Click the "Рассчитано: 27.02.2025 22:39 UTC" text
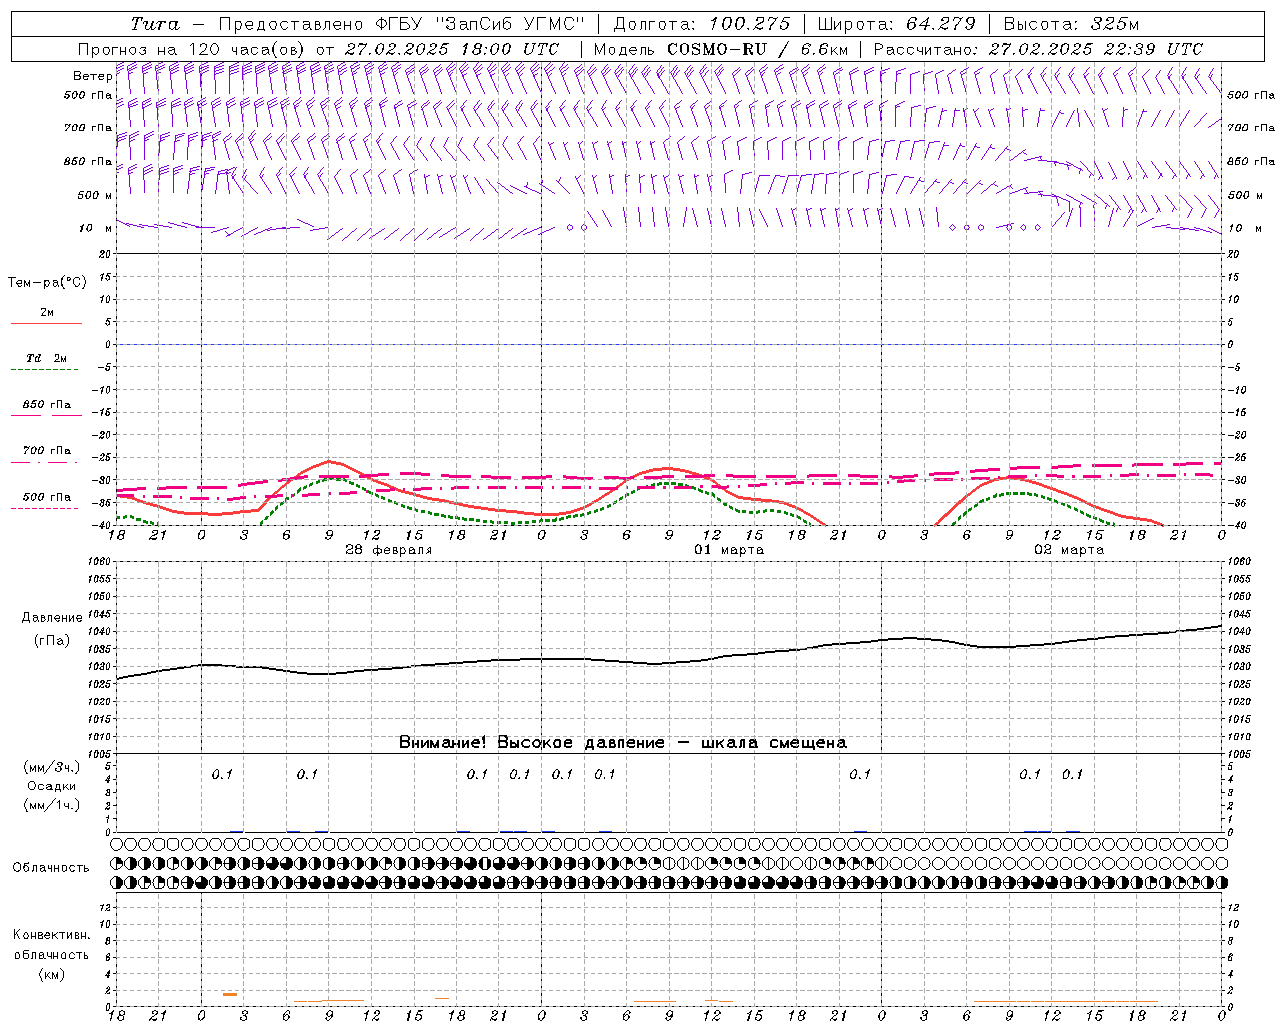 [x=1038, y=49]
